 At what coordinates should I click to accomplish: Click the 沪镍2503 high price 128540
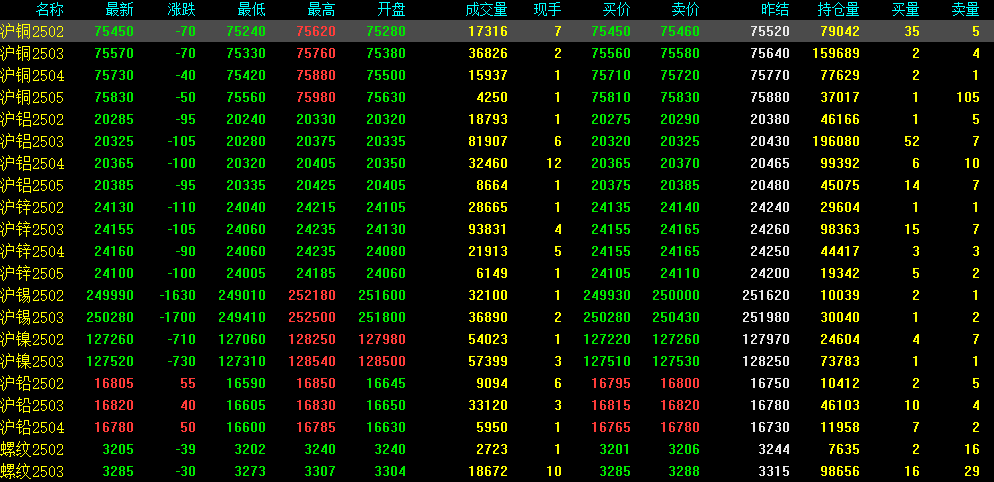(312, 362)
